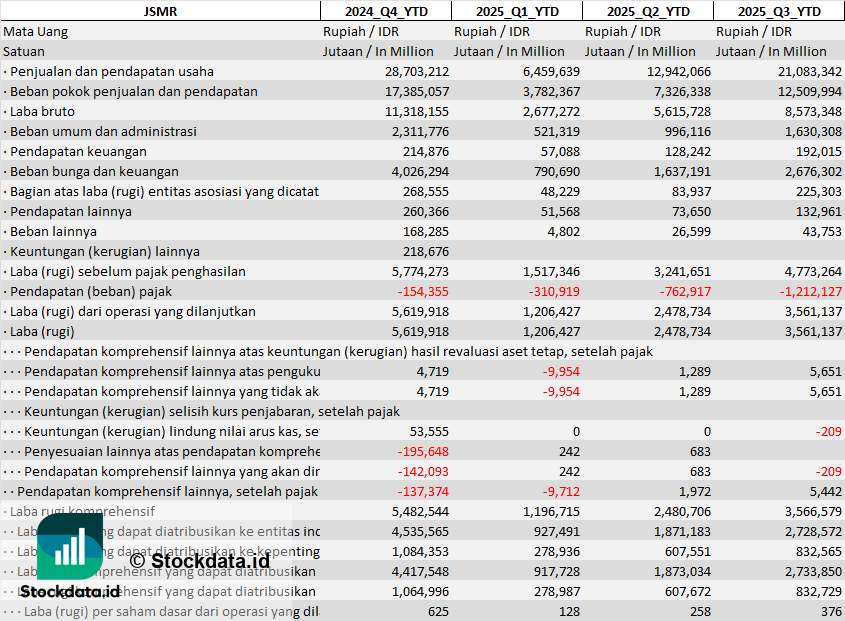Click the red value -310,919
Image resolution: width=845 pixels, height=621 pixels.
coord(555,291)
